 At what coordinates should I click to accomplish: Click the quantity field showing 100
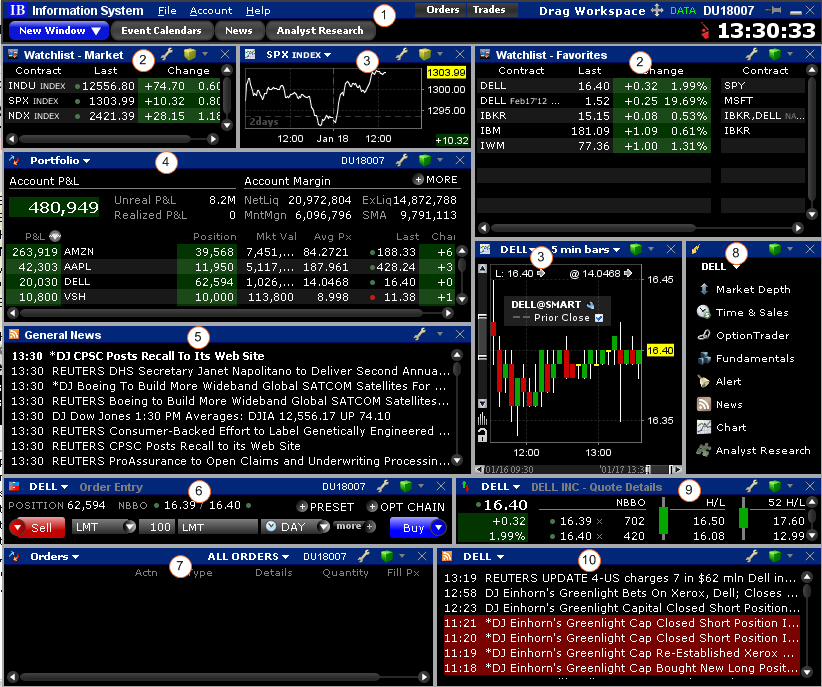156,526
